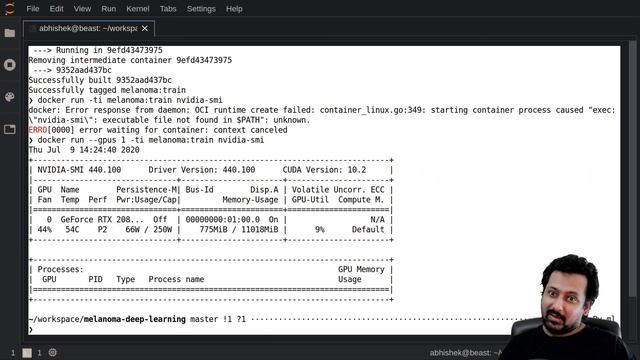
Task: Open the Edit menu
Action: (56, 9)
